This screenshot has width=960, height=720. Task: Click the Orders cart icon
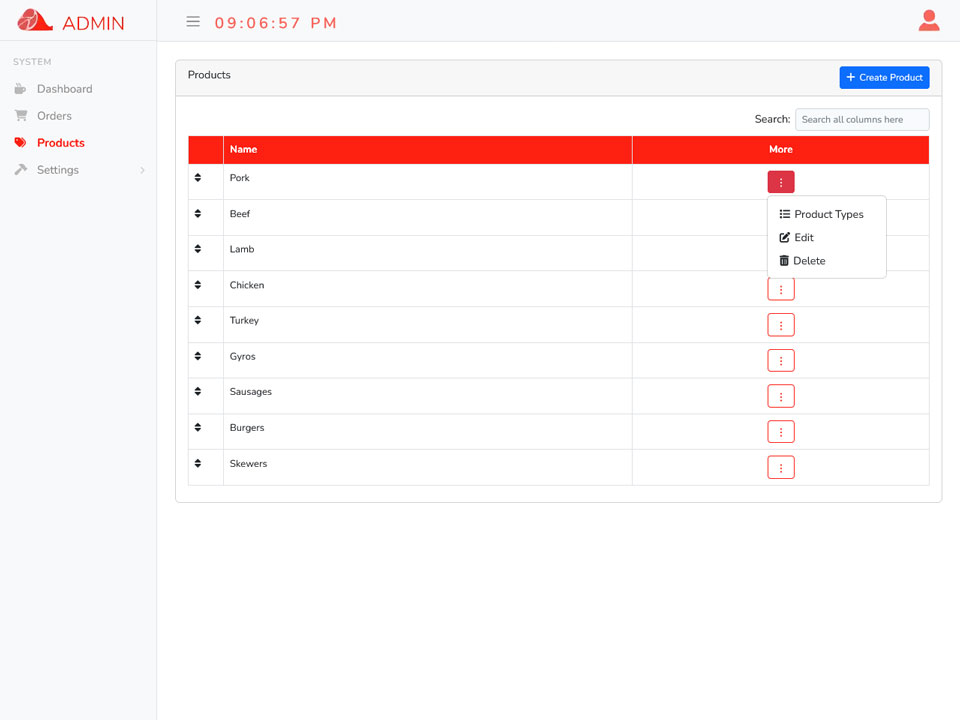[21, 115]
